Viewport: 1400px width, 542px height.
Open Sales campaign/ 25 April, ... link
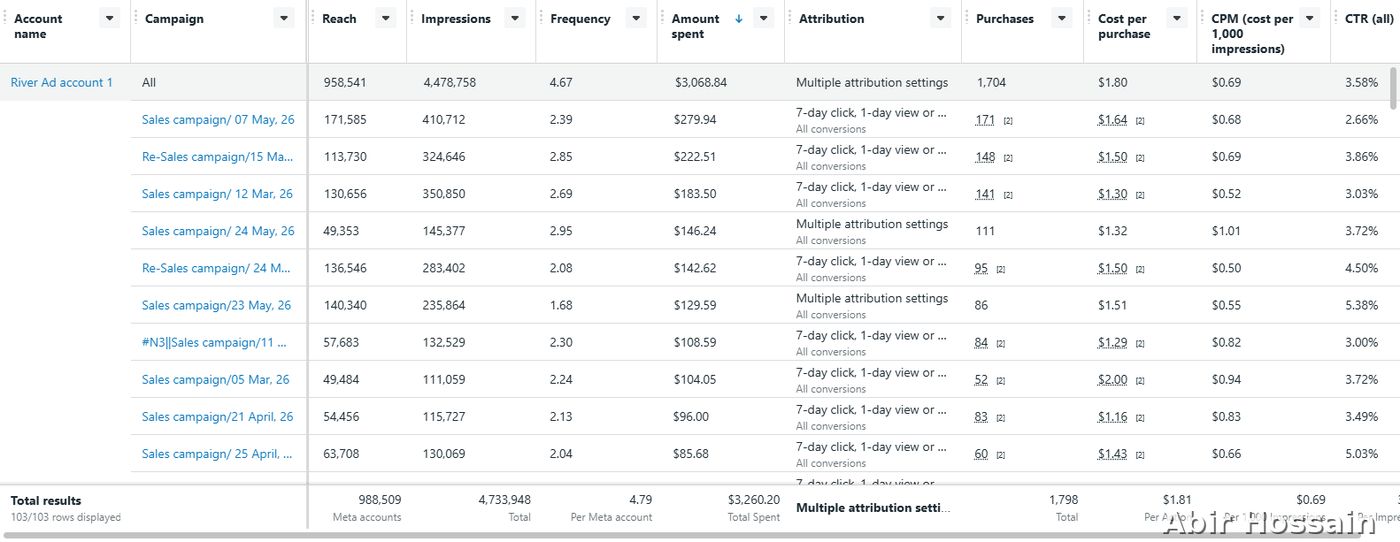tap(218, 454)
